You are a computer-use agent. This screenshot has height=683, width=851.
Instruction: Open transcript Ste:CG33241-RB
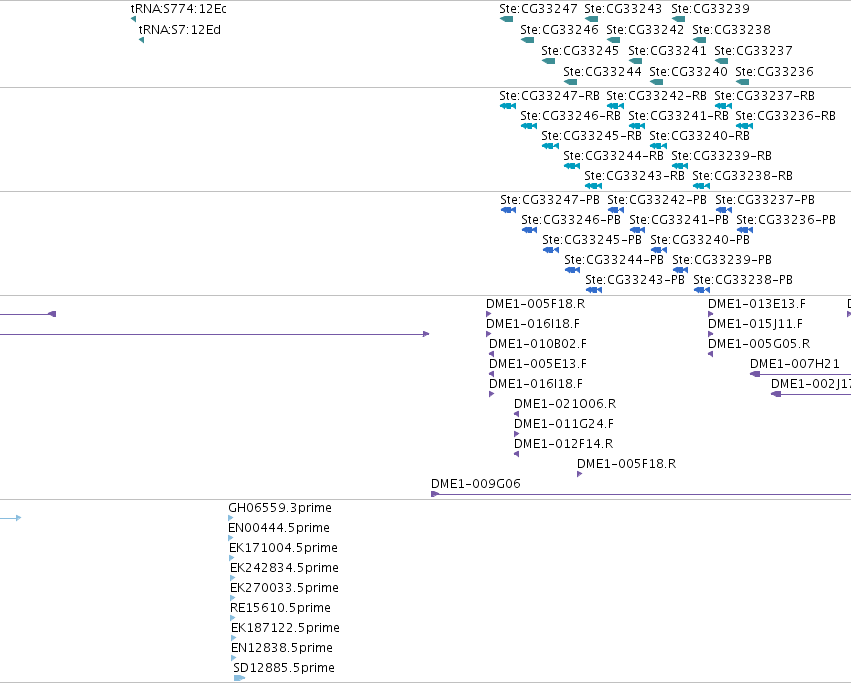678,116
